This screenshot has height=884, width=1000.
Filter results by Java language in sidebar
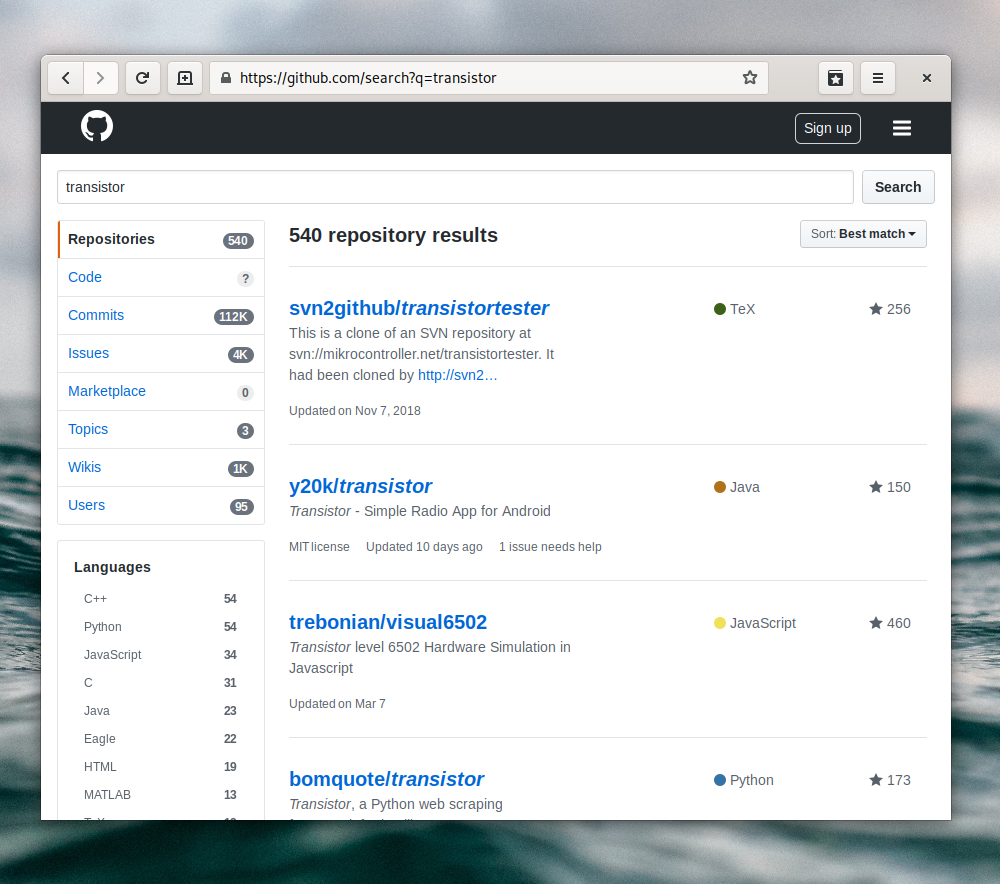click(160, 711)
